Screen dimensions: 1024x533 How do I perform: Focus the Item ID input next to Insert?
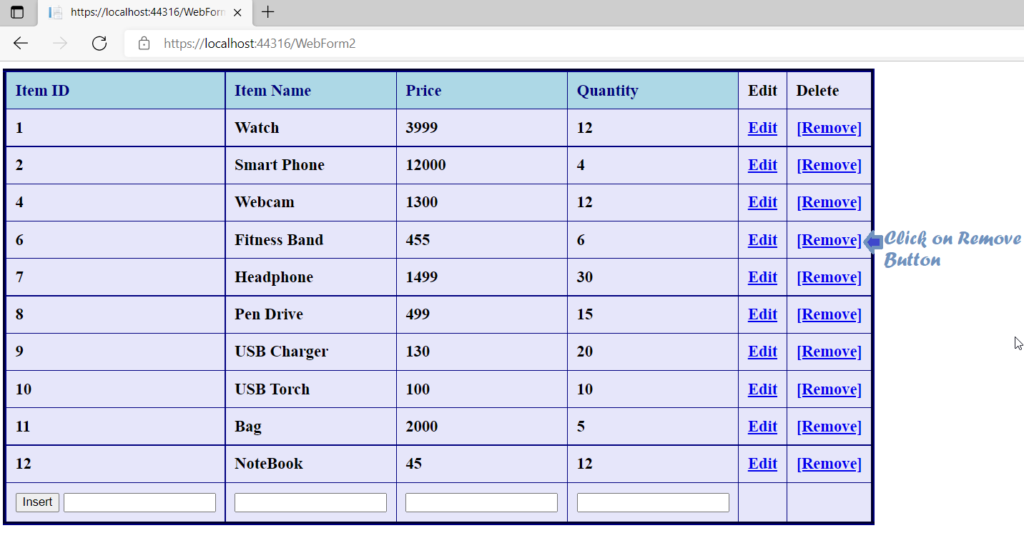[140, 502]
